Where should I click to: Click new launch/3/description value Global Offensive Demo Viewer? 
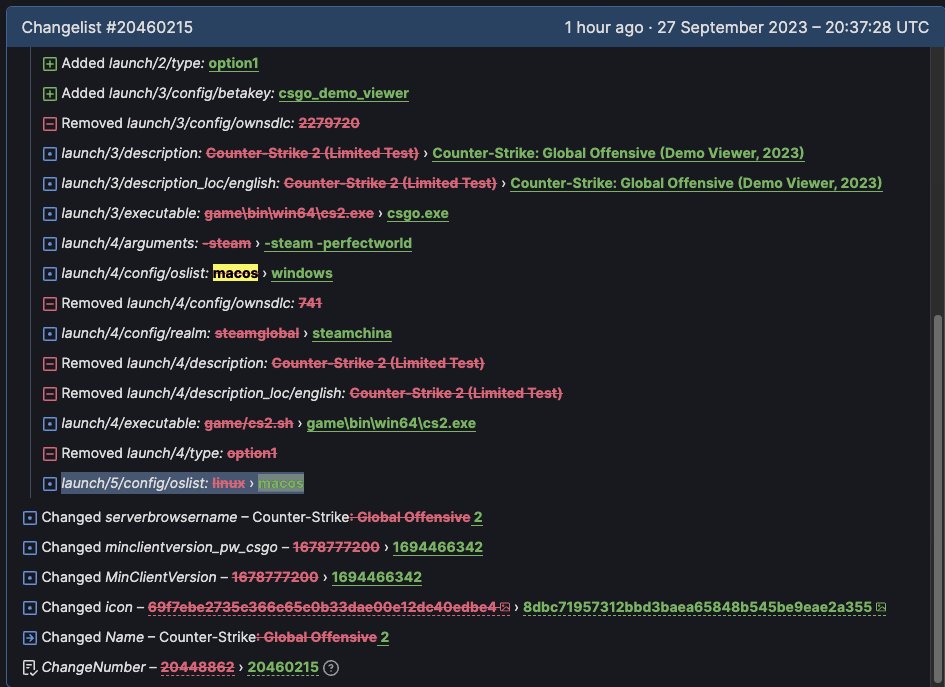618,153
